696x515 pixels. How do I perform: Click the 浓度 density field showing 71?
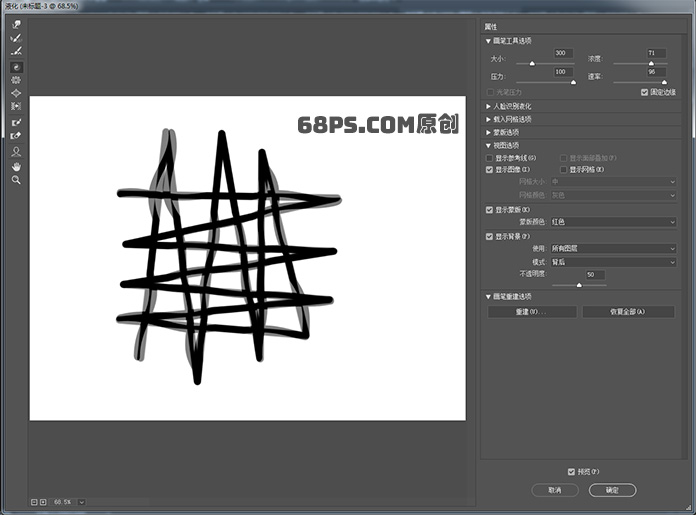656,53
